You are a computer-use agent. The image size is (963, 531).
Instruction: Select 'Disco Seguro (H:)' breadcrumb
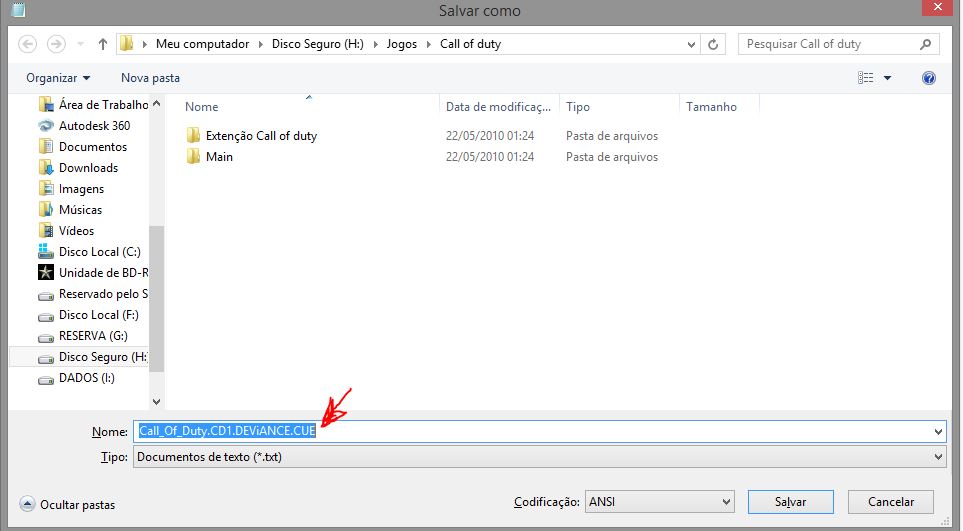(318, 44)
